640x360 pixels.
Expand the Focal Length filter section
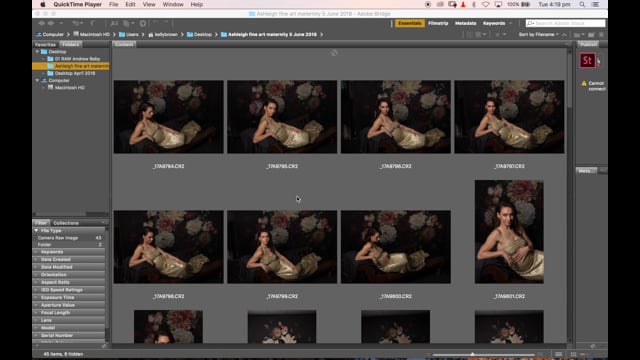pos(36,313)
